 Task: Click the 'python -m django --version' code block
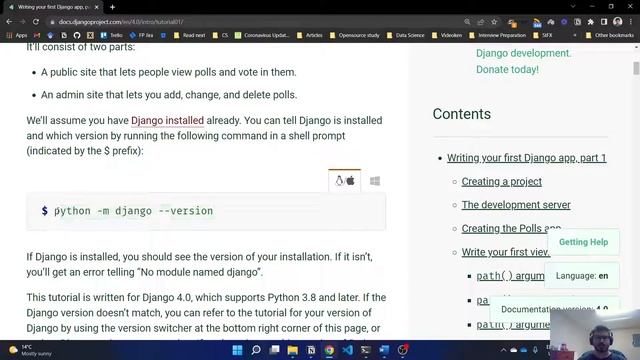point(206,211)
